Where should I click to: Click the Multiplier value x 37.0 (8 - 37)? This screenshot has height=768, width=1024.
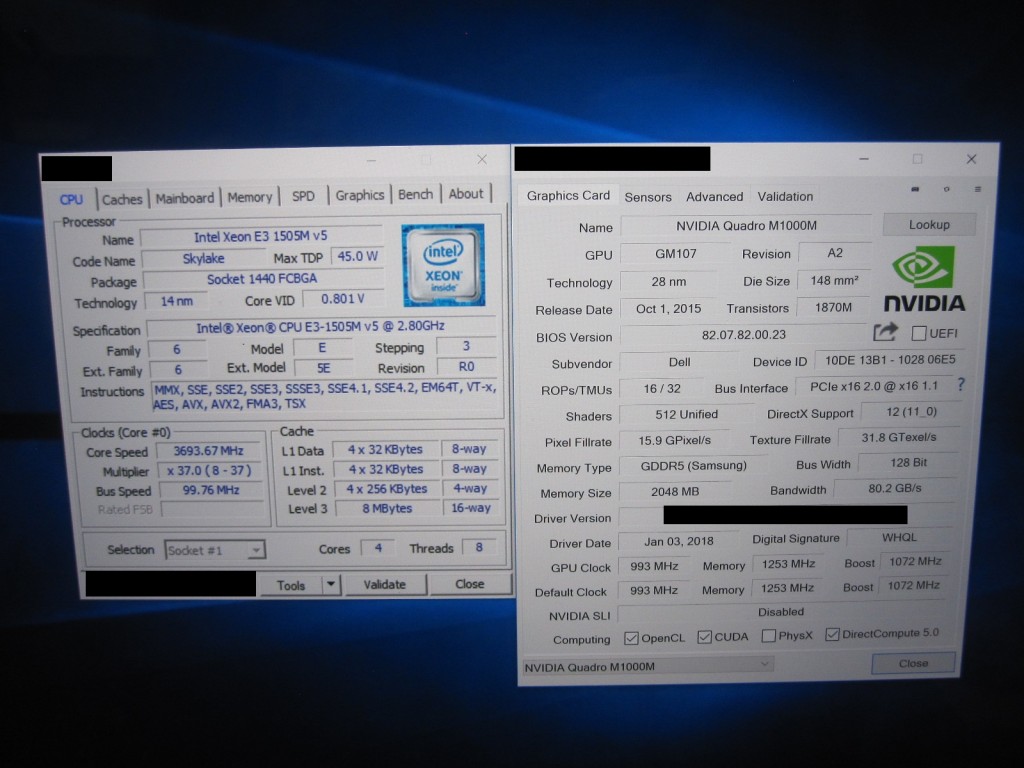pyautogui.click(x=209, y=470)
